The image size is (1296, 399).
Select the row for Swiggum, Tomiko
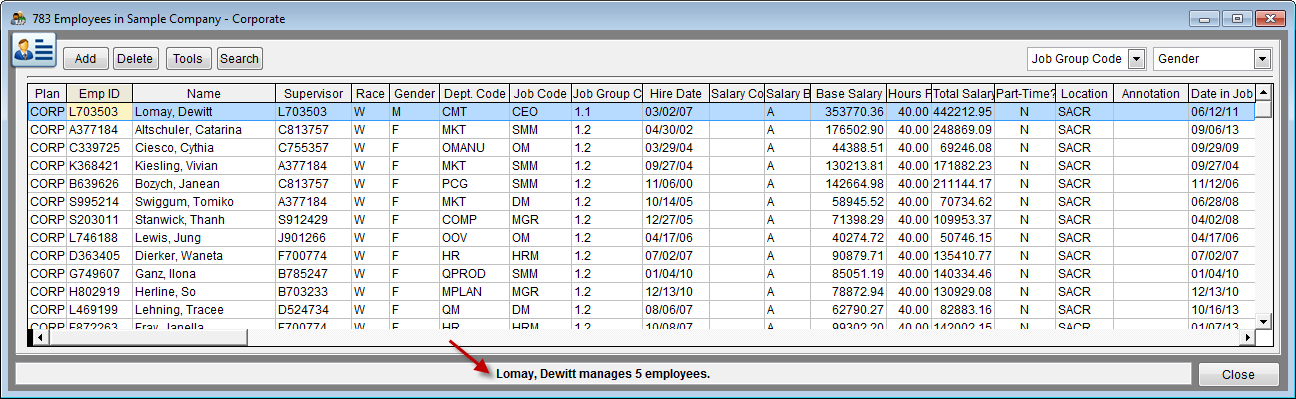pos(641,202)
